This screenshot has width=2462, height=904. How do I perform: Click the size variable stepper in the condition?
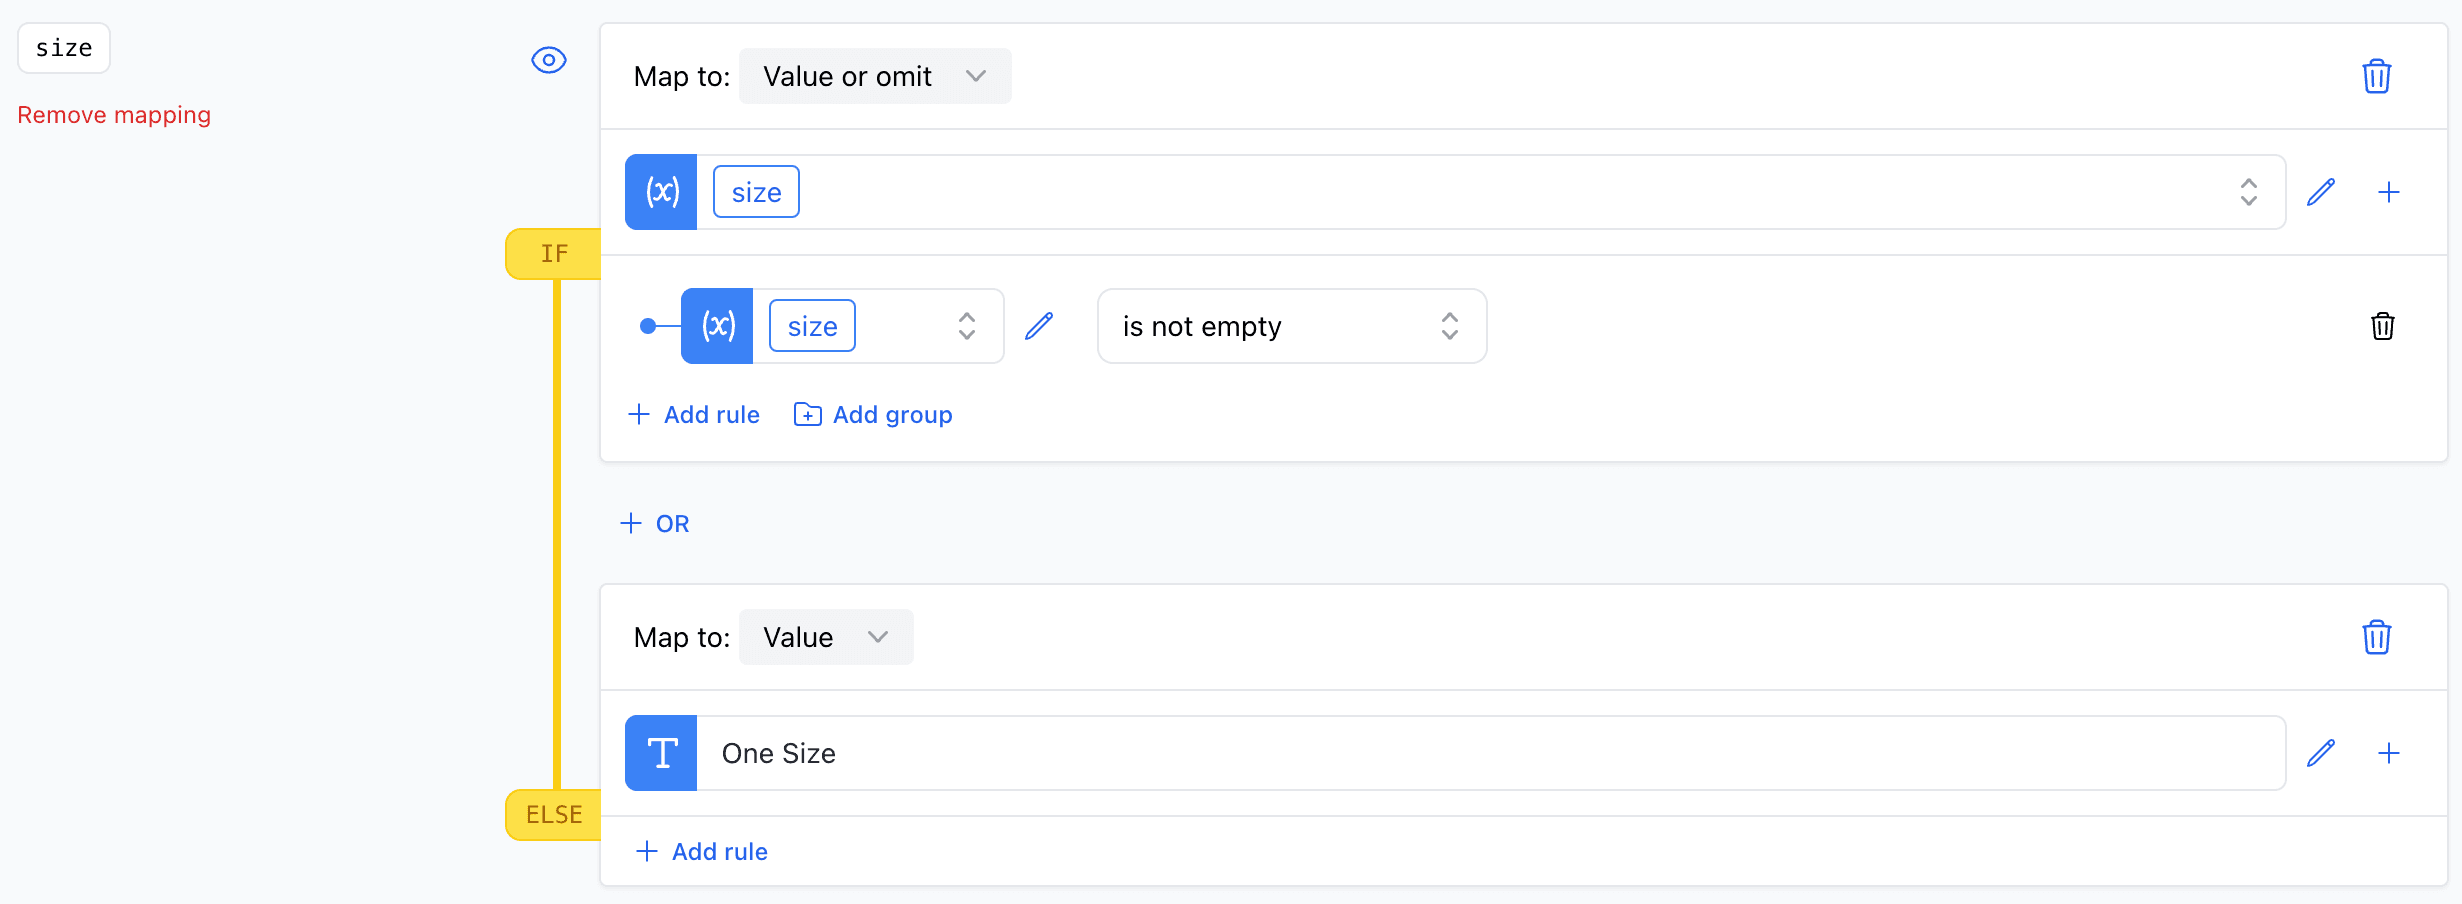click(966, 326)
